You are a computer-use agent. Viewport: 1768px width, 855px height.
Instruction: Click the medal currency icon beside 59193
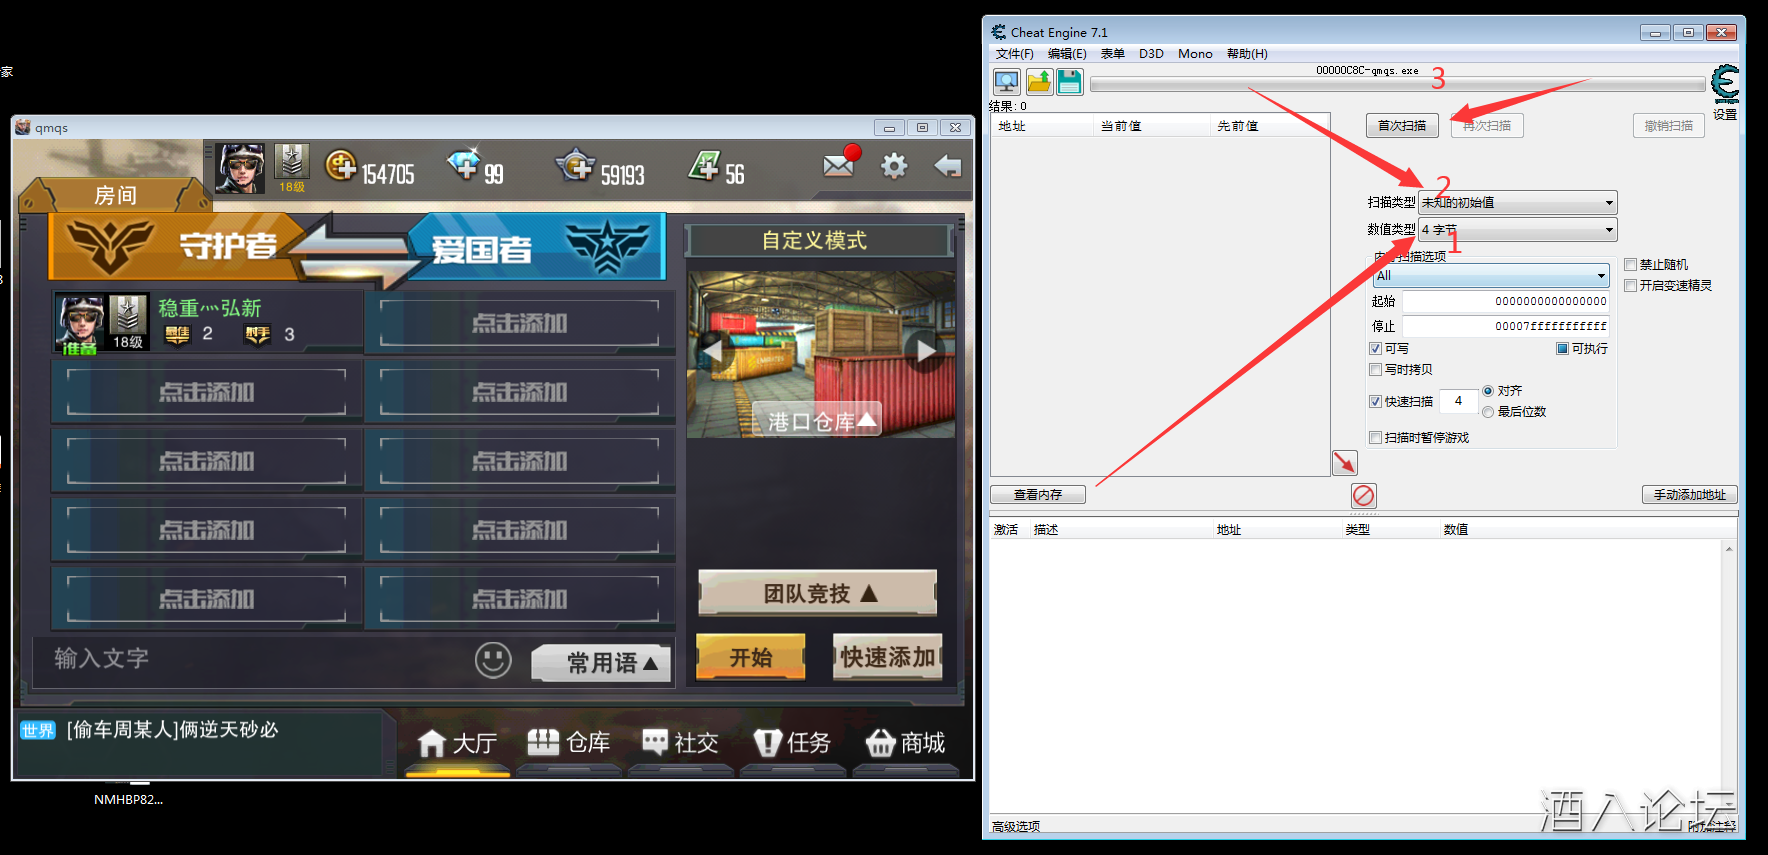pyautogui.click(x=576, y=165)
